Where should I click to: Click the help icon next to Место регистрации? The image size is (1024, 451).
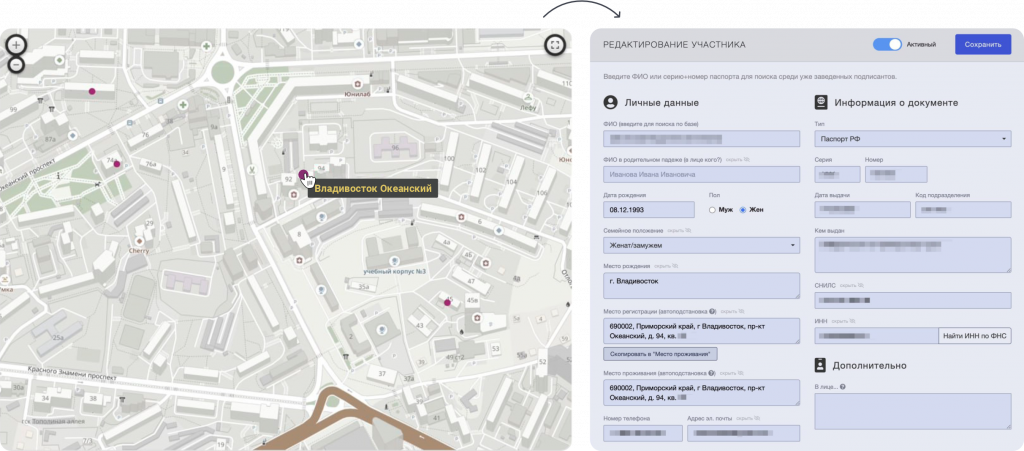tap(713, 312)
